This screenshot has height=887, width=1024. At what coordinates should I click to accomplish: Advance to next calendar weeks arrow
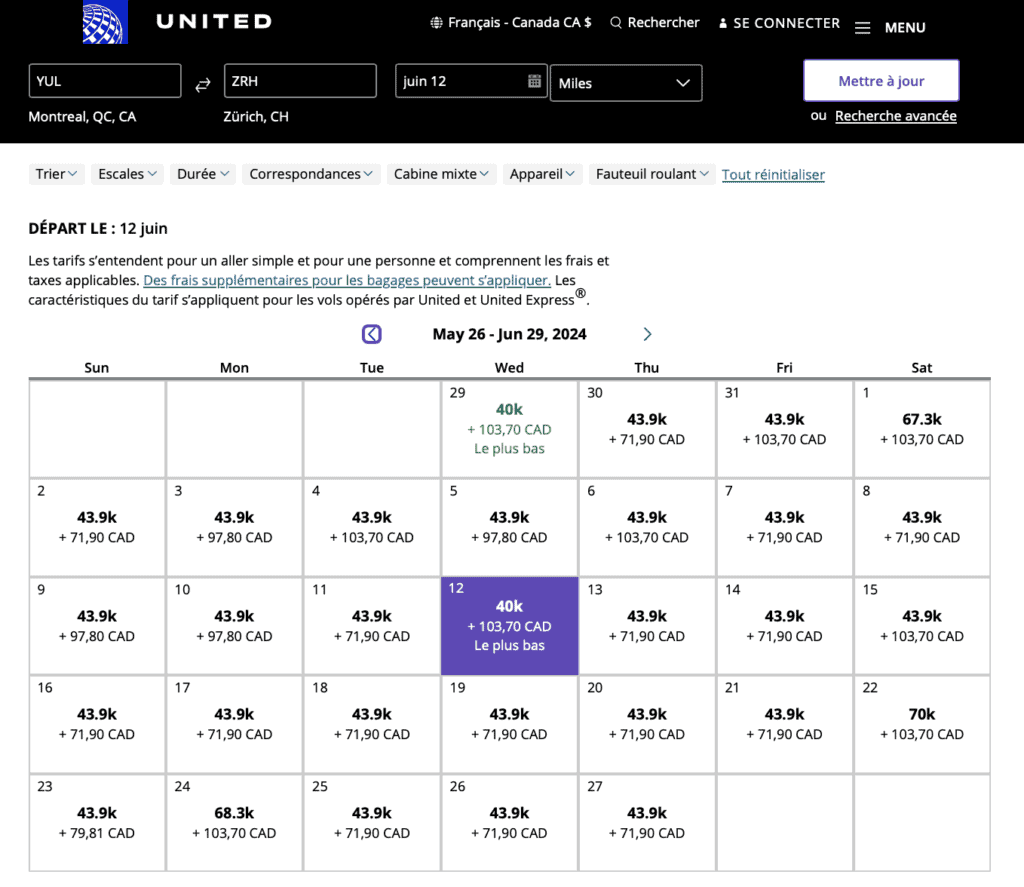[647, 334]
